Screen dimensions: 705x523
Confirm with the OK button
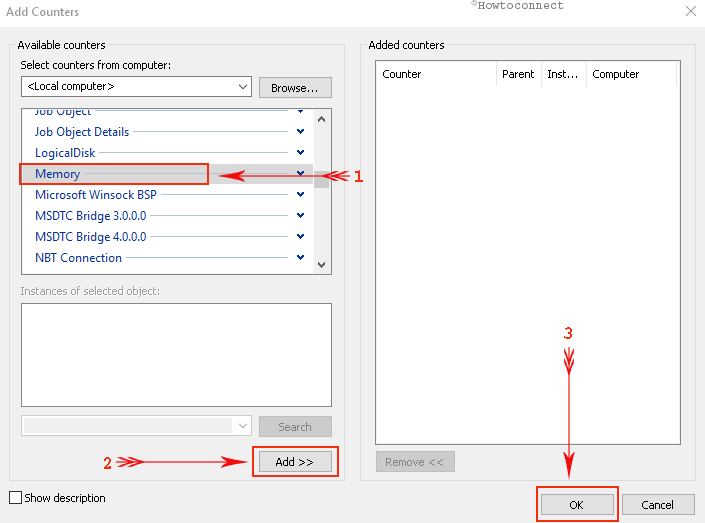tap(577, 505)
